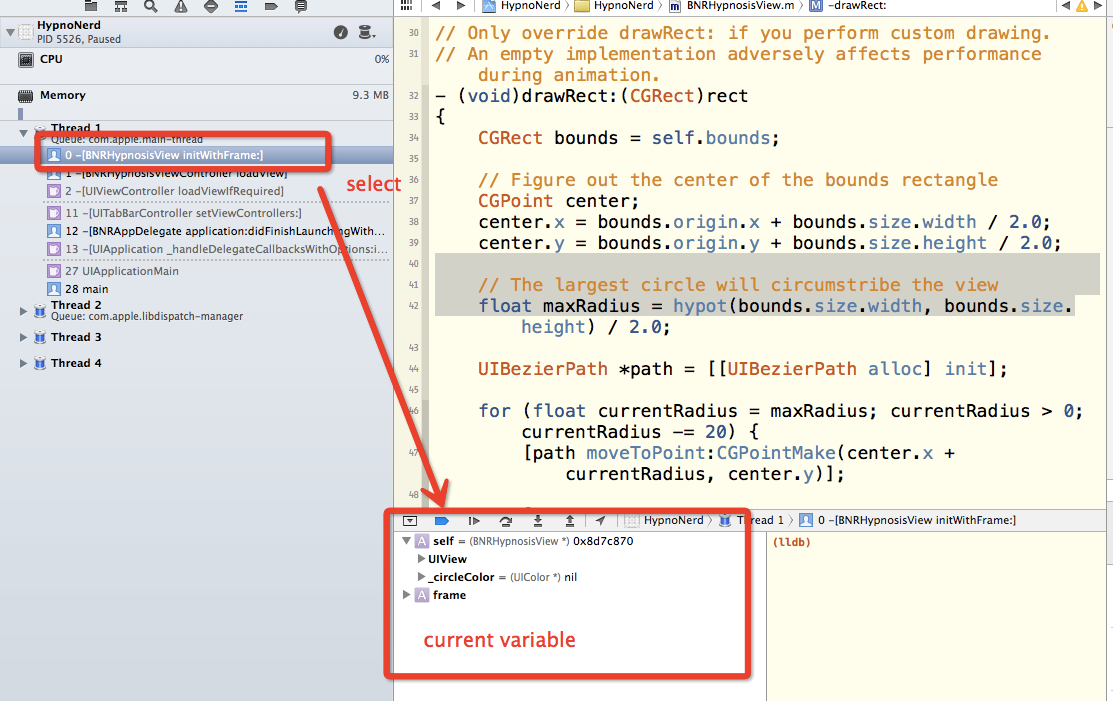Collapse the self variable disclosure triangle
The width and height of the screenshot is (1113, 701).
[406, 541]
